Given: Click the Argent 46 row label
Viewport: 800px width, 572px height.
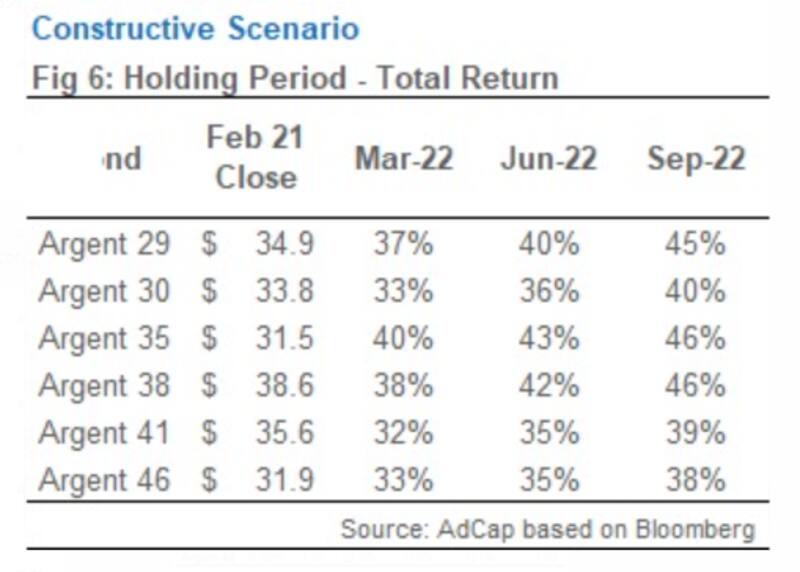Looking at the screenshot, I should coord(104,479).
